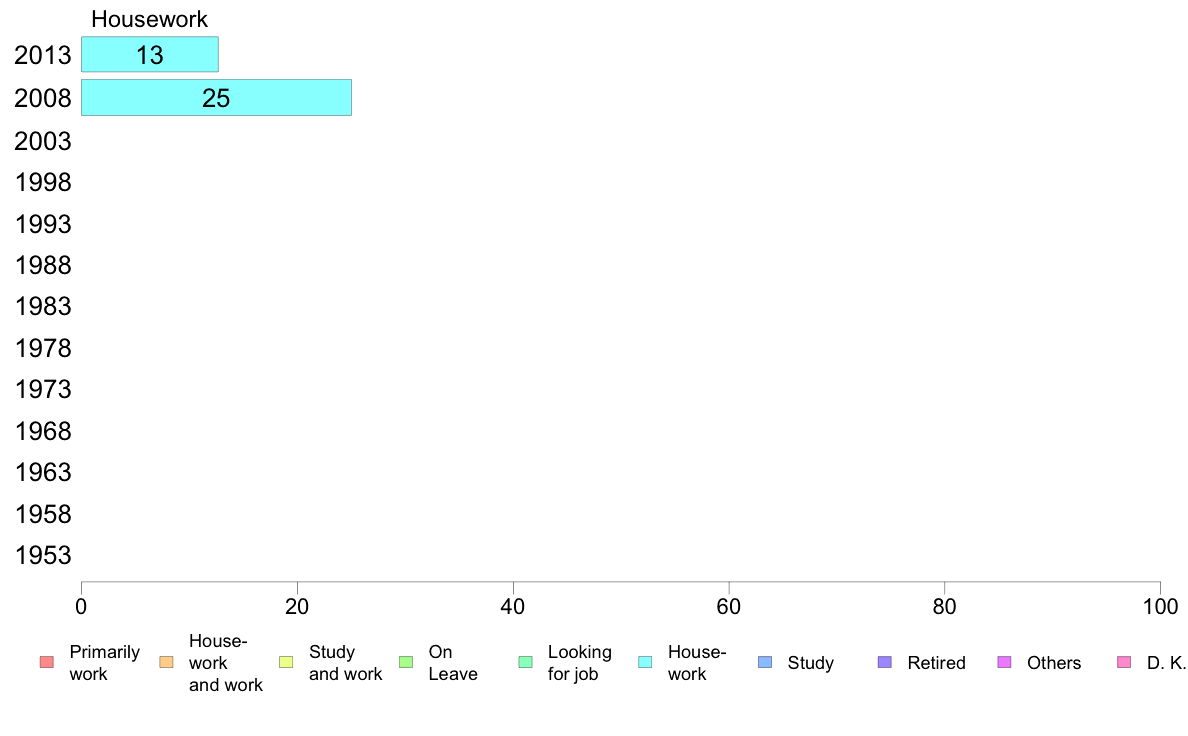Click the Housework title above the bars
1188x736 pixels.
click(149, 19)
